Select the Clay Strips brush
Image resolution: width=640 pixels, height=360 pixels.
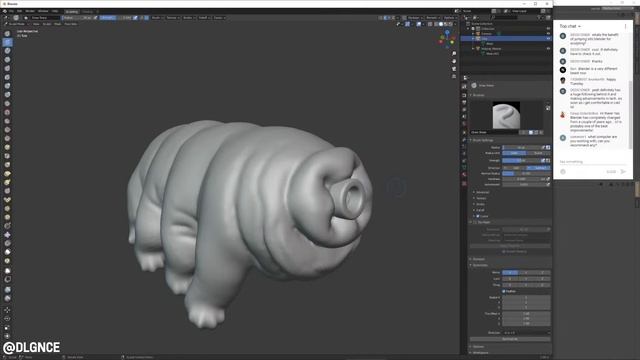[x=7, y=60]
